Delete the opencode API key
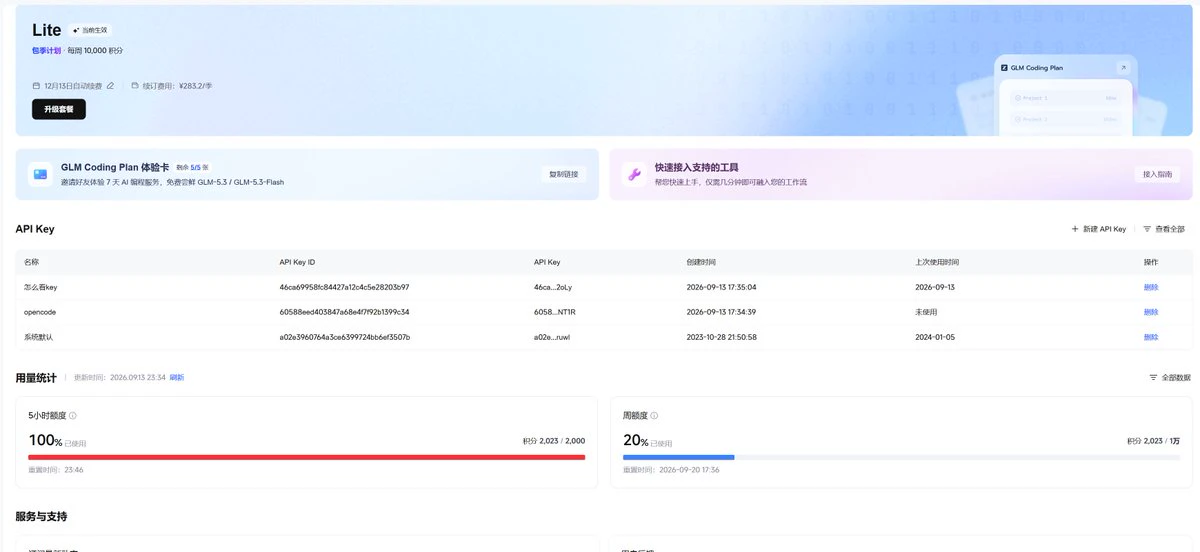The width and height of the screenshot is (1200, 552). pyautogui.click(x=1151, y=312)
